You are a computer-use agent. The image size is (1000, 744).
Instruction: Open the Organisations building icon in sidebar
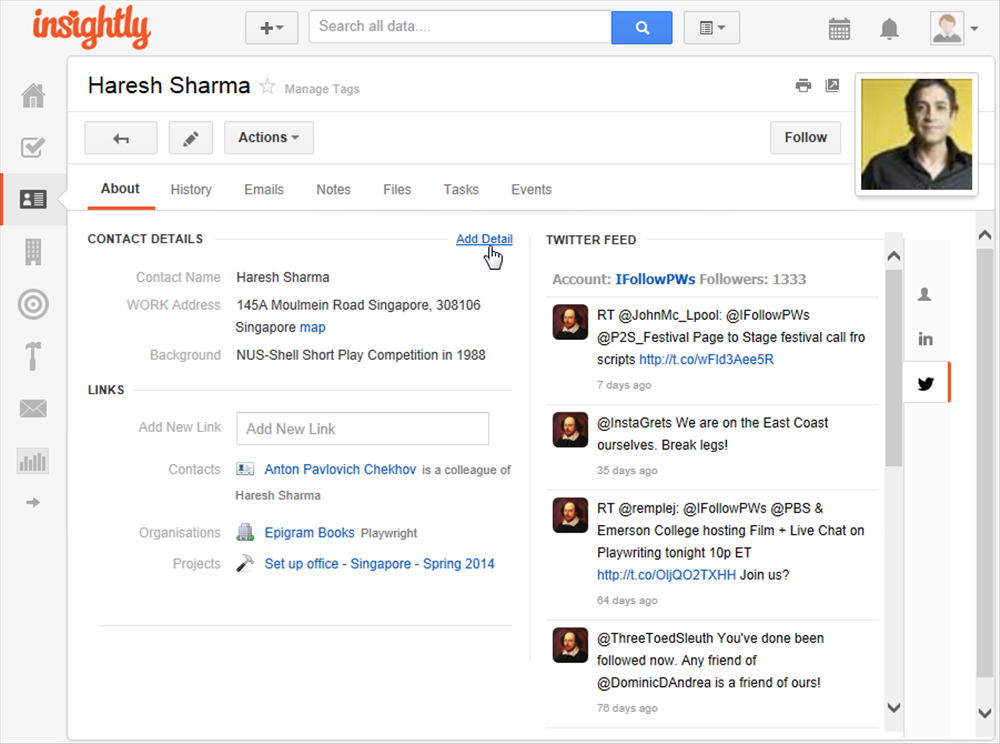tap(33, 252)
